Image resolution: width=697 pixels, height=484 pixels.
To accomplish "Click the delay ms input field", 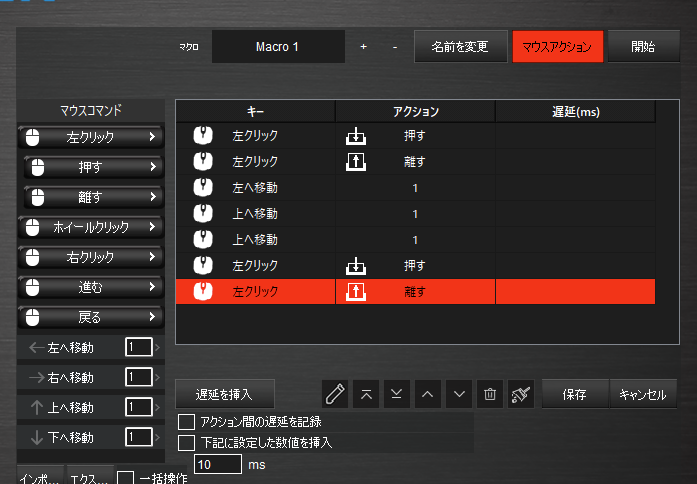I will 217,465.
